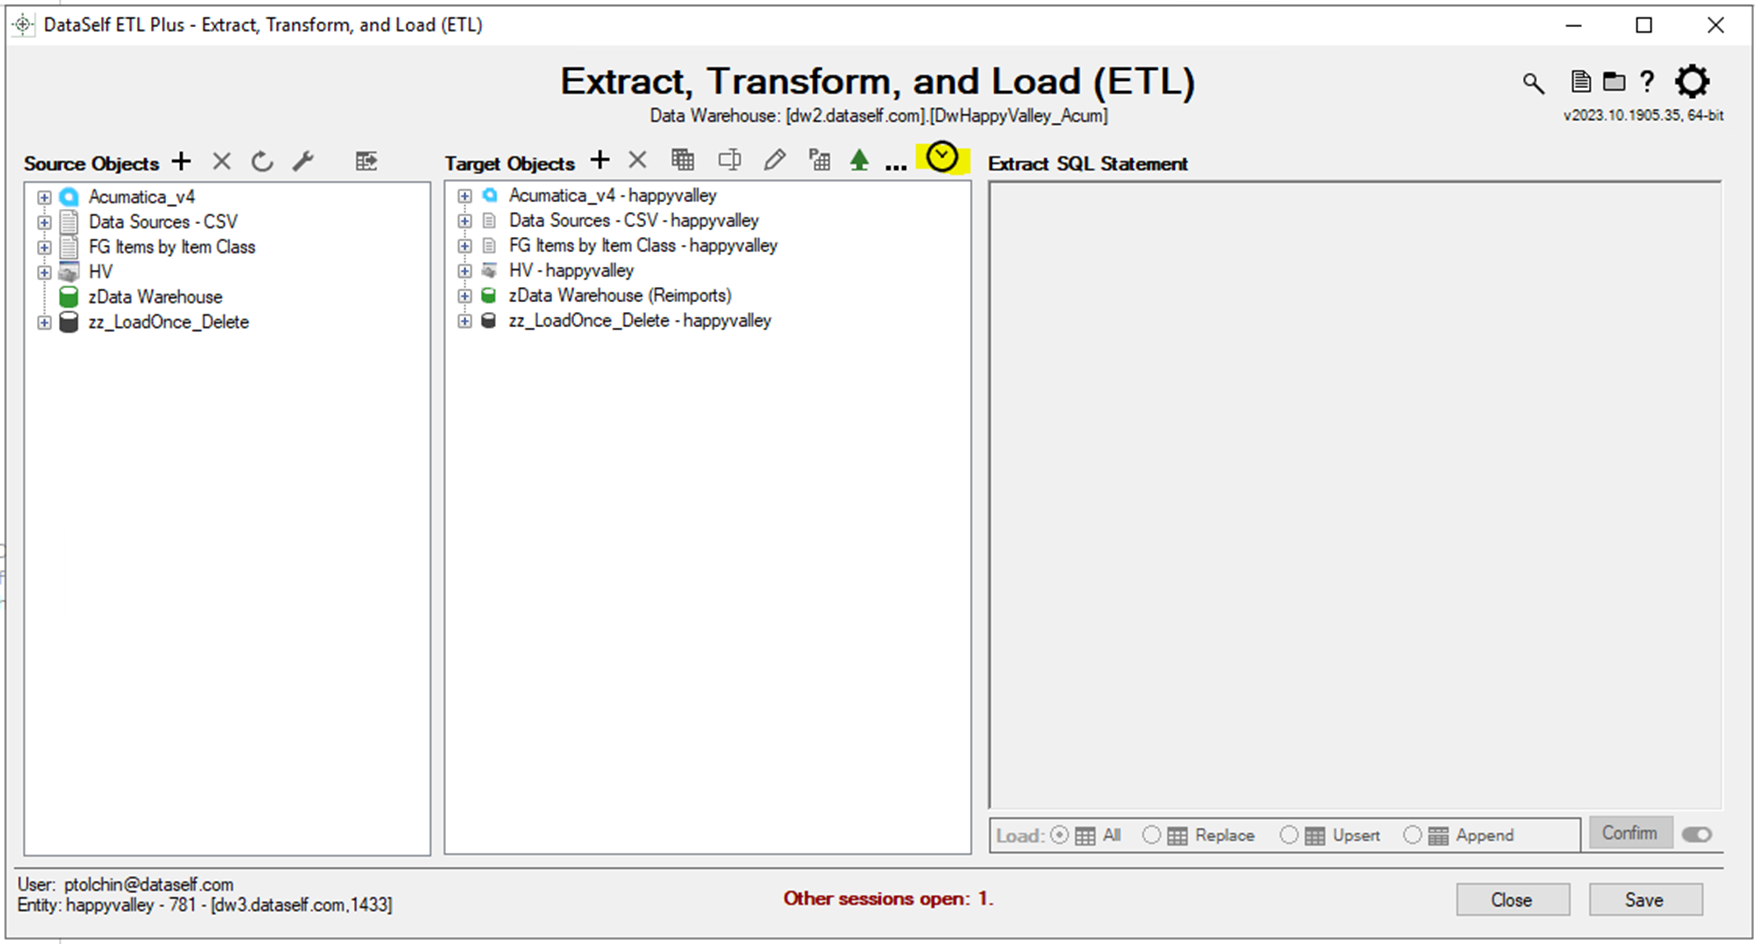The image size is (1755, 944).
Task: Add a new source object with plus icon
Action: [x=181, y=161]
